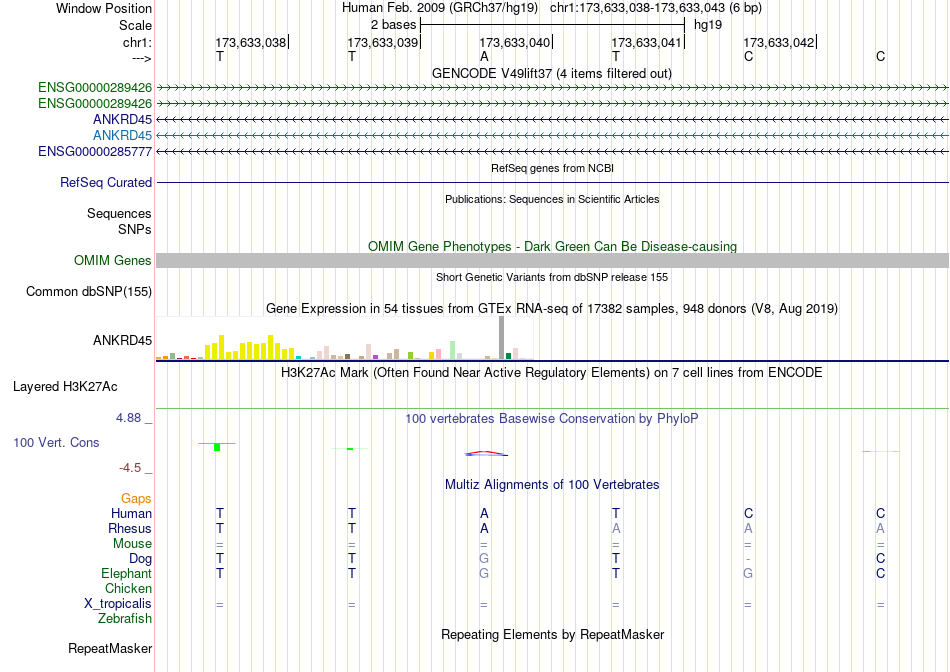
Task: Open the RefSeq genes from NCBI title
Action: point(552,168)
